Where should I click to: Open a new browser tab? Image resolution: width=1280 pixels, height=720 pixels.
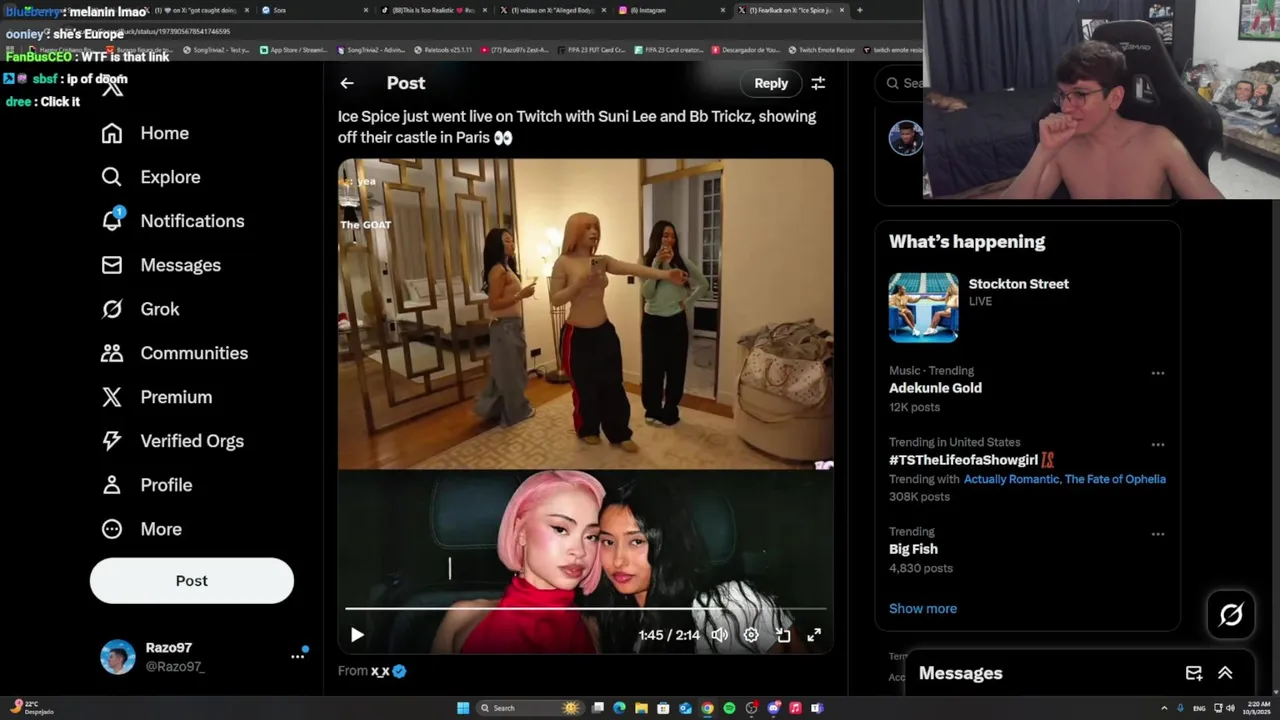[859, 10]
